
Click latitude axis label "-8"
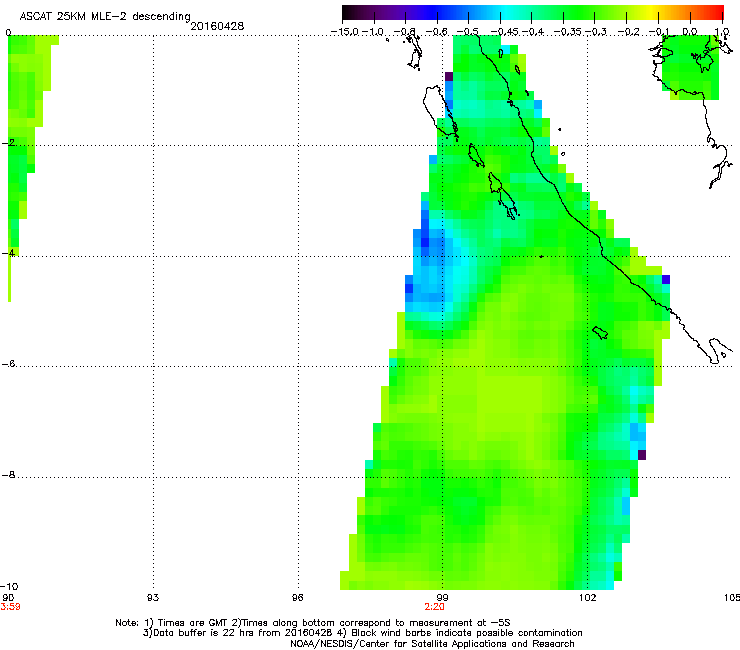[x=8, y=475]
